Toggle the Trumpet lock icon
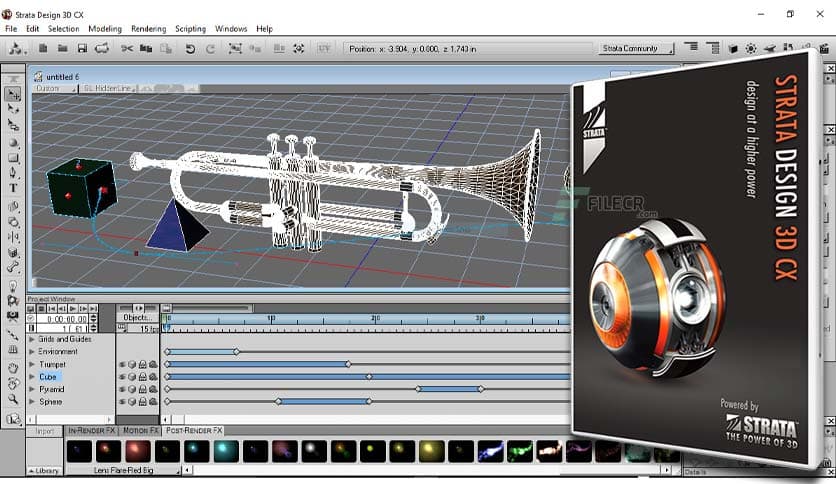This screenshot has width=836, height=484. click(x=142, y=365)
